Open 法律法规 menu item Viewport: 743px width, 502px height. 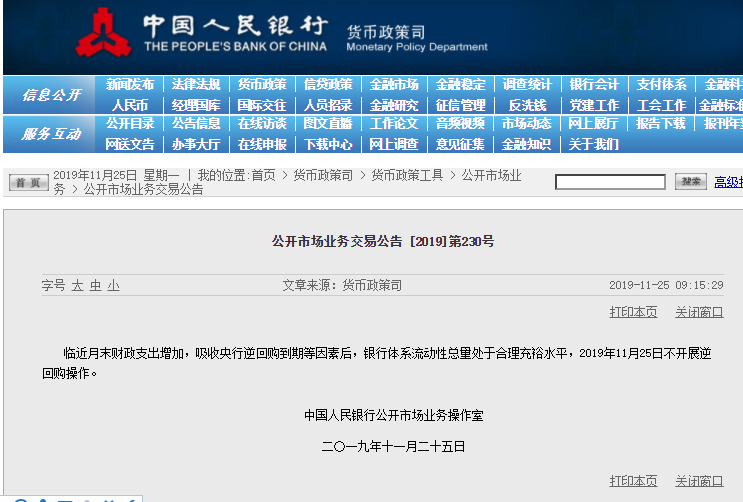click(x=196, y=84)
